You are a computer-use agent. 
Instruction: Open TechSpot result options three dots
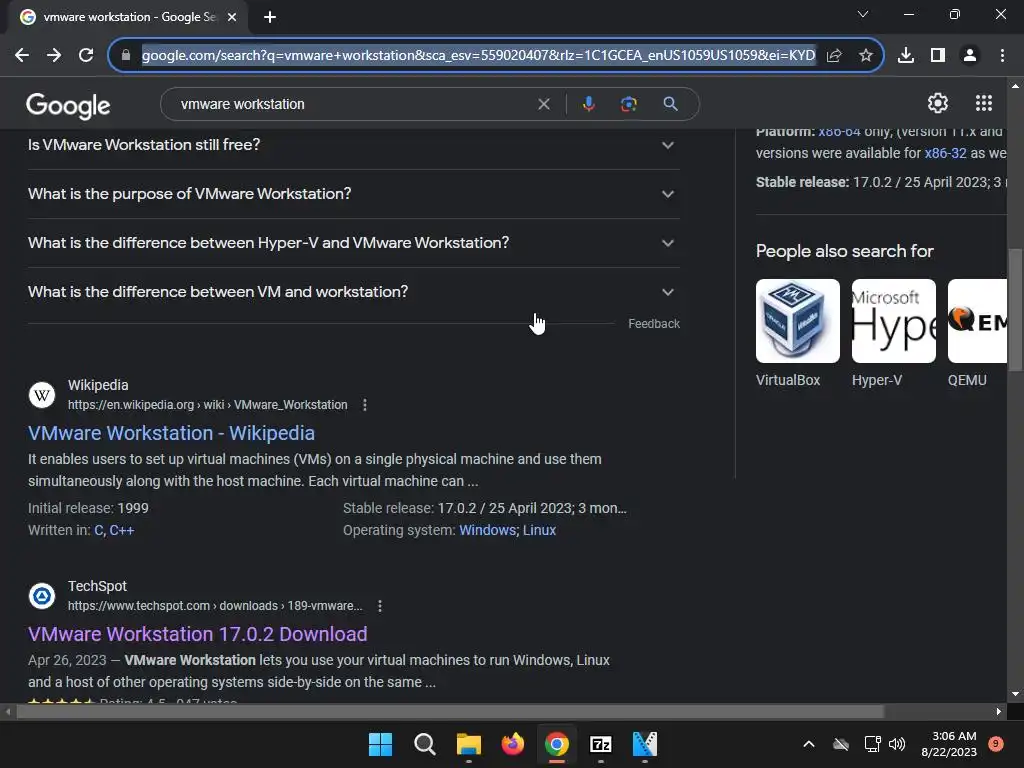380,606
